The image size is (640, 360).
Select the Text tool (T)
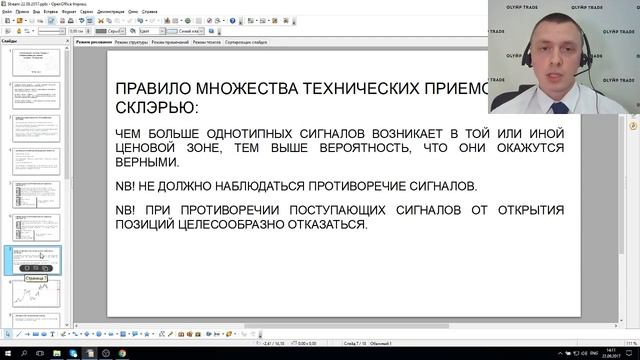click(x=52, y=334)
